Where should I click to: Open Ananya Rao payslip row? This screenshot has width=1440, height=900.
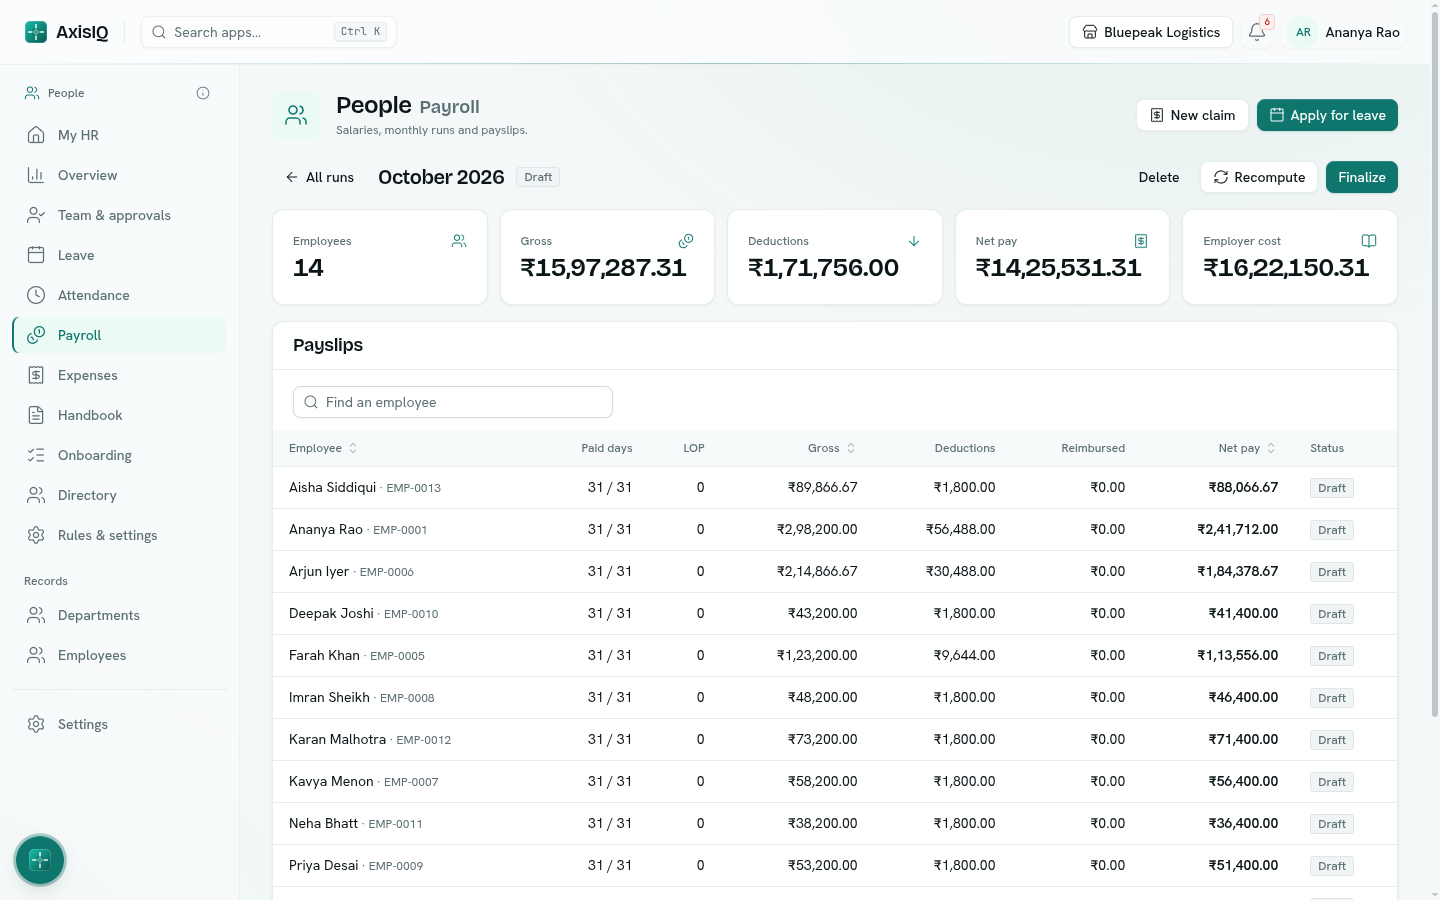835,530
